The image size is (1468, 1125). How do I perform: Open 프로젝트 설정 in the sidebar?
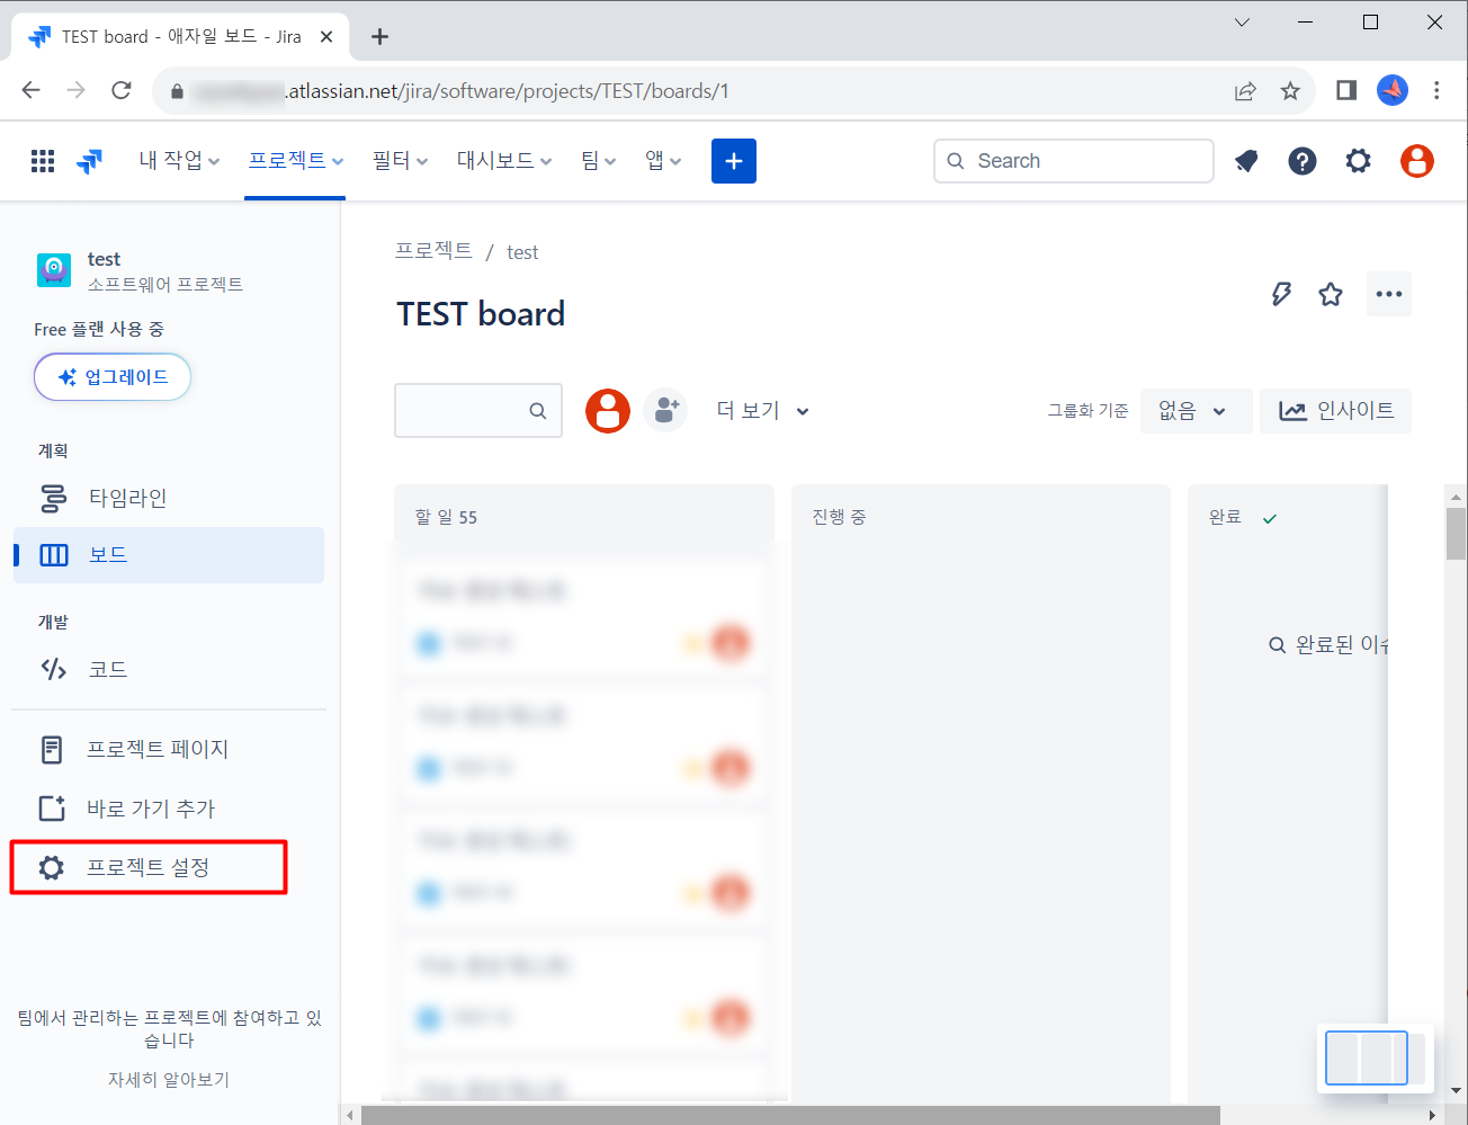(148, 867)
